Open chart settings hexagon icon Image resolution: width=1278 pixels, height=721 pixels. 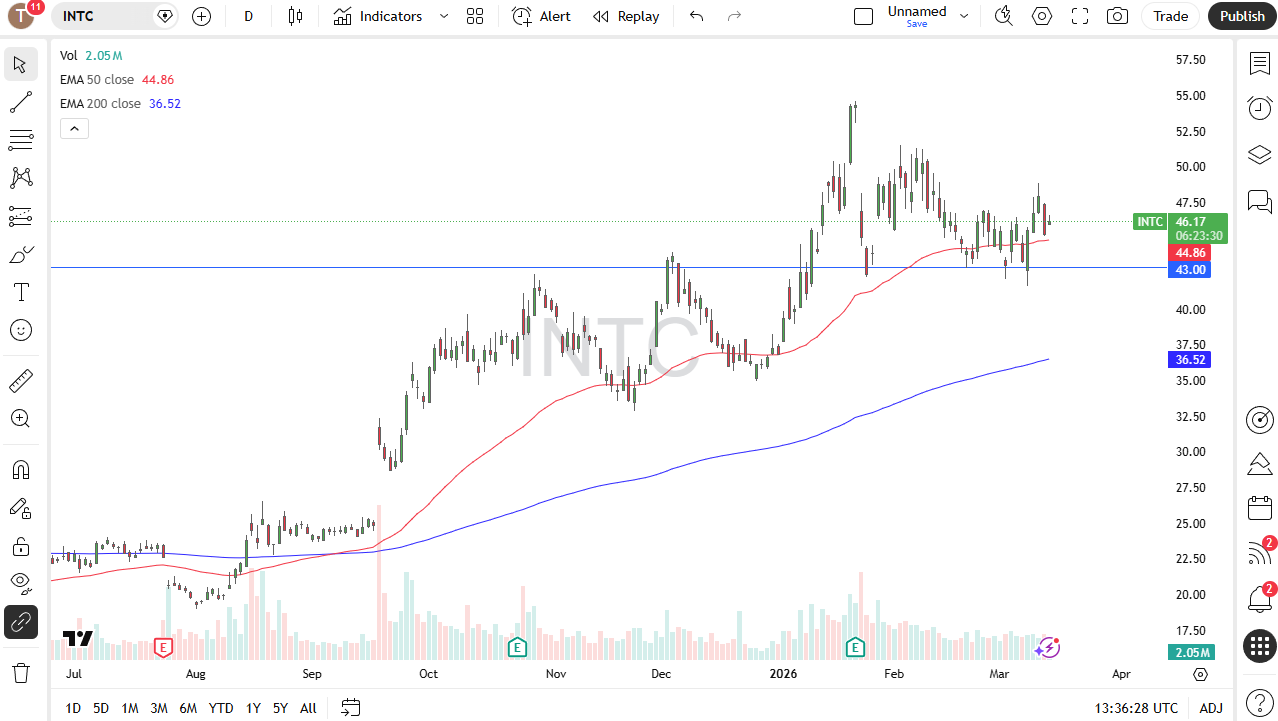coord(1042,16)
